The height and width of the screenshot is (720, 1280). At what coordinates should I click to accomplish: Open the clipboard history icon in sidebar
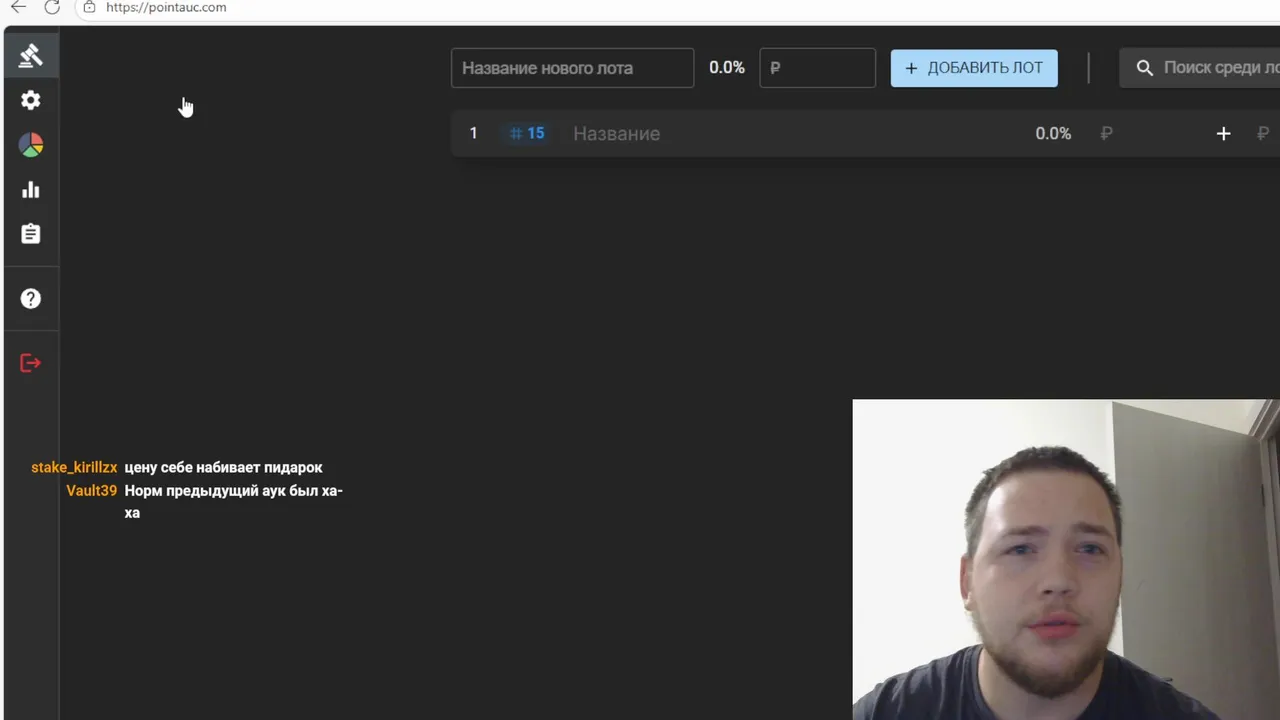tap(31, 234)
